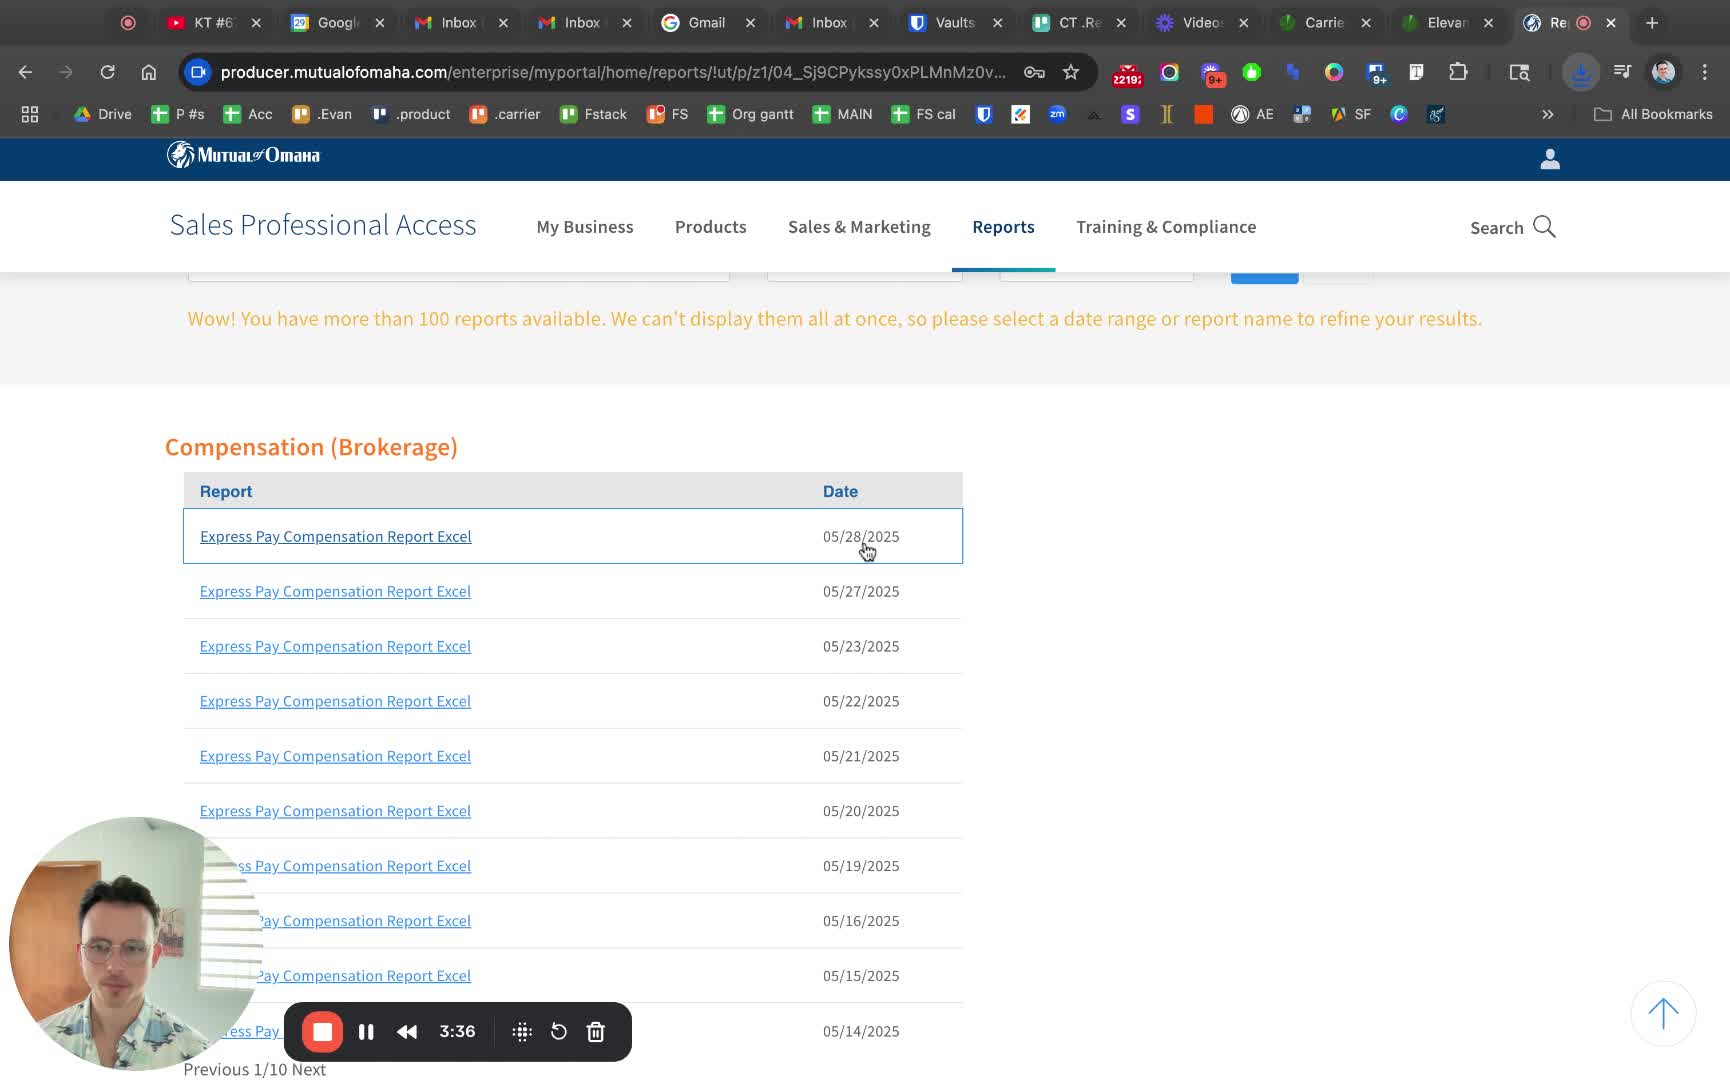Open a new browser tab

tap(1652, 22)
